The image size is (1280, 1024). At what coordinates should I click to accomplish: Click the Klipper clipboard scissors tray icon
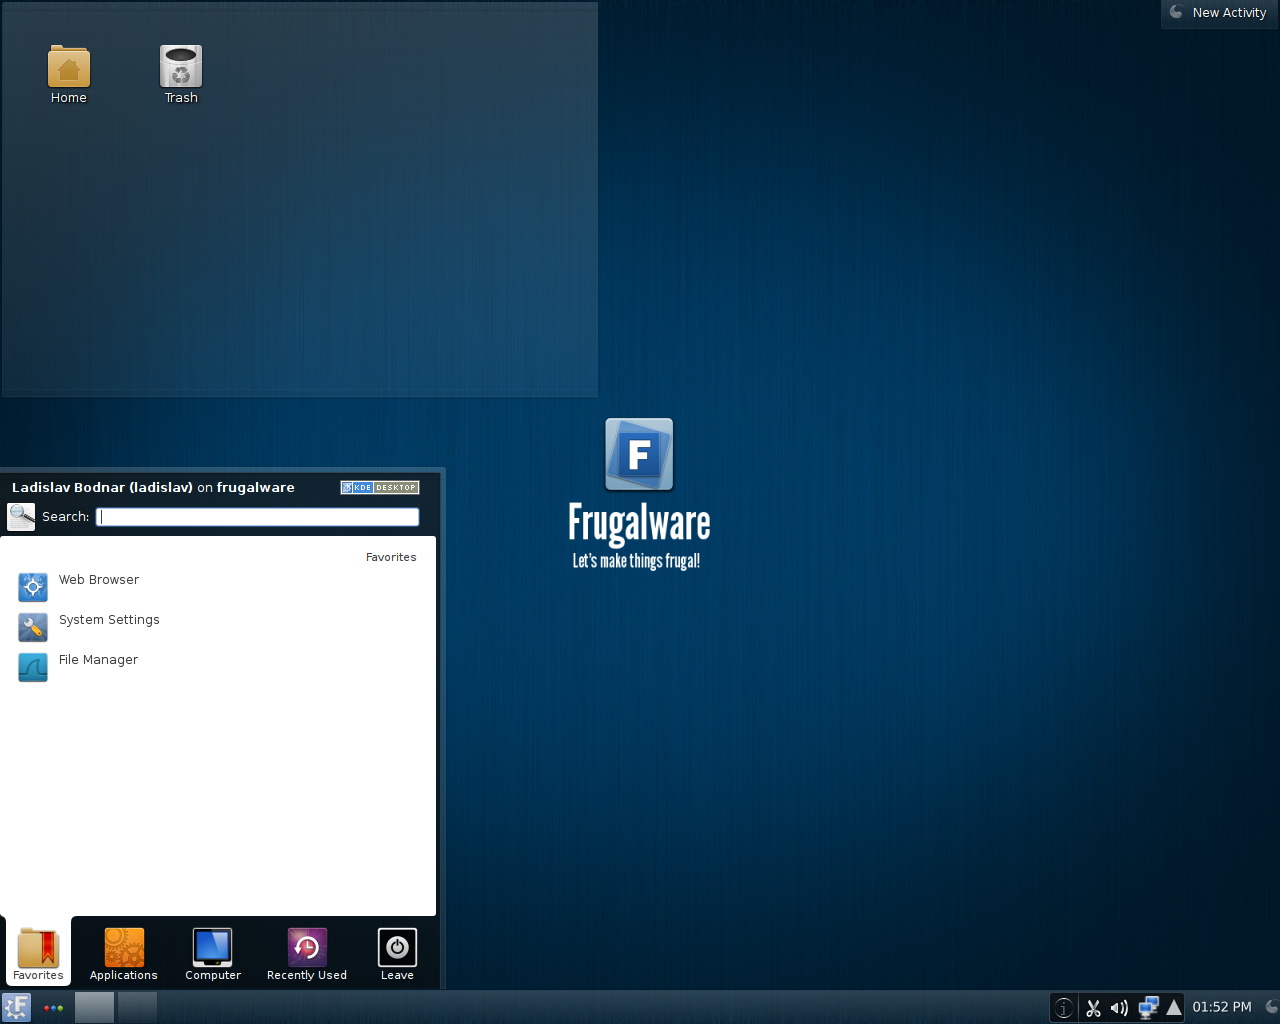(x=1093, y=1008)
